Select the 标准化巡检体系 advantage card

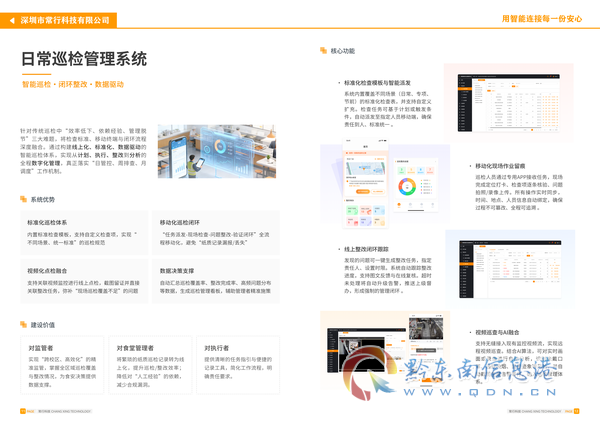point(84,232)
